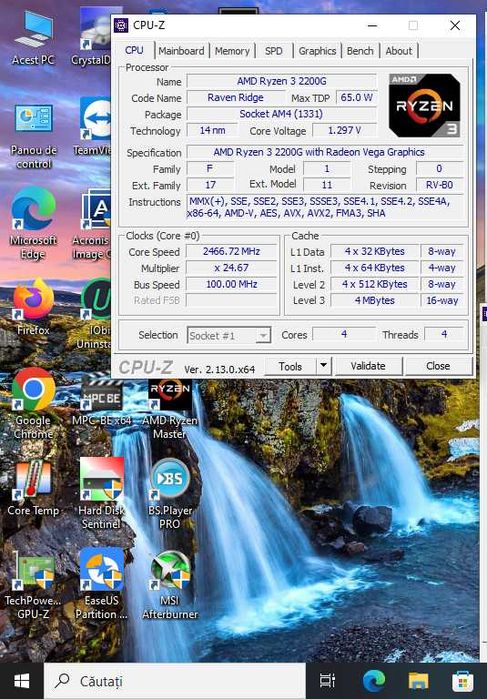The width and height of the screenshot is (487, 699).
Task: Launch Firefox from the desktop
Action: tap(33, 308)
